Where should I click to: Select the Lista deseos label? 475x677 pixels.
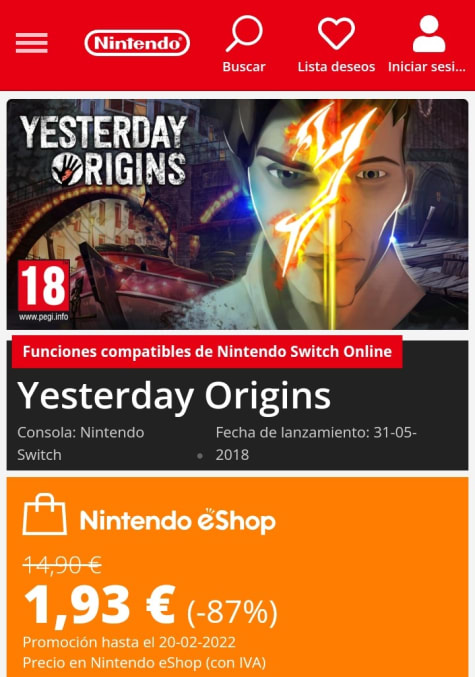point(336,66)
